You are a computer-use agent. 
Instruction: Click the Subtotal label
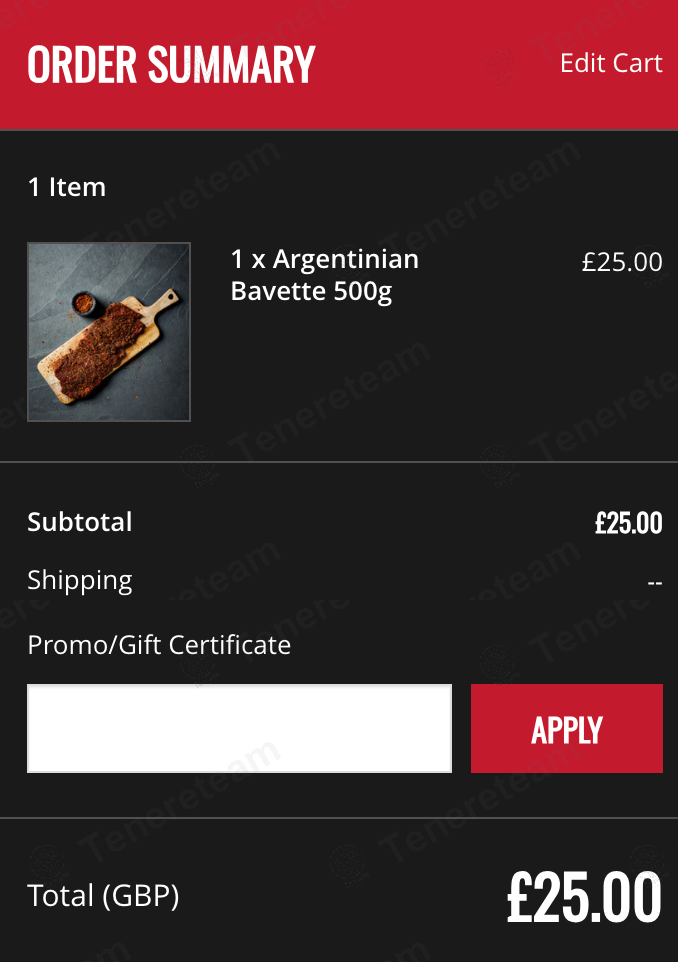(x=80, y=522)
